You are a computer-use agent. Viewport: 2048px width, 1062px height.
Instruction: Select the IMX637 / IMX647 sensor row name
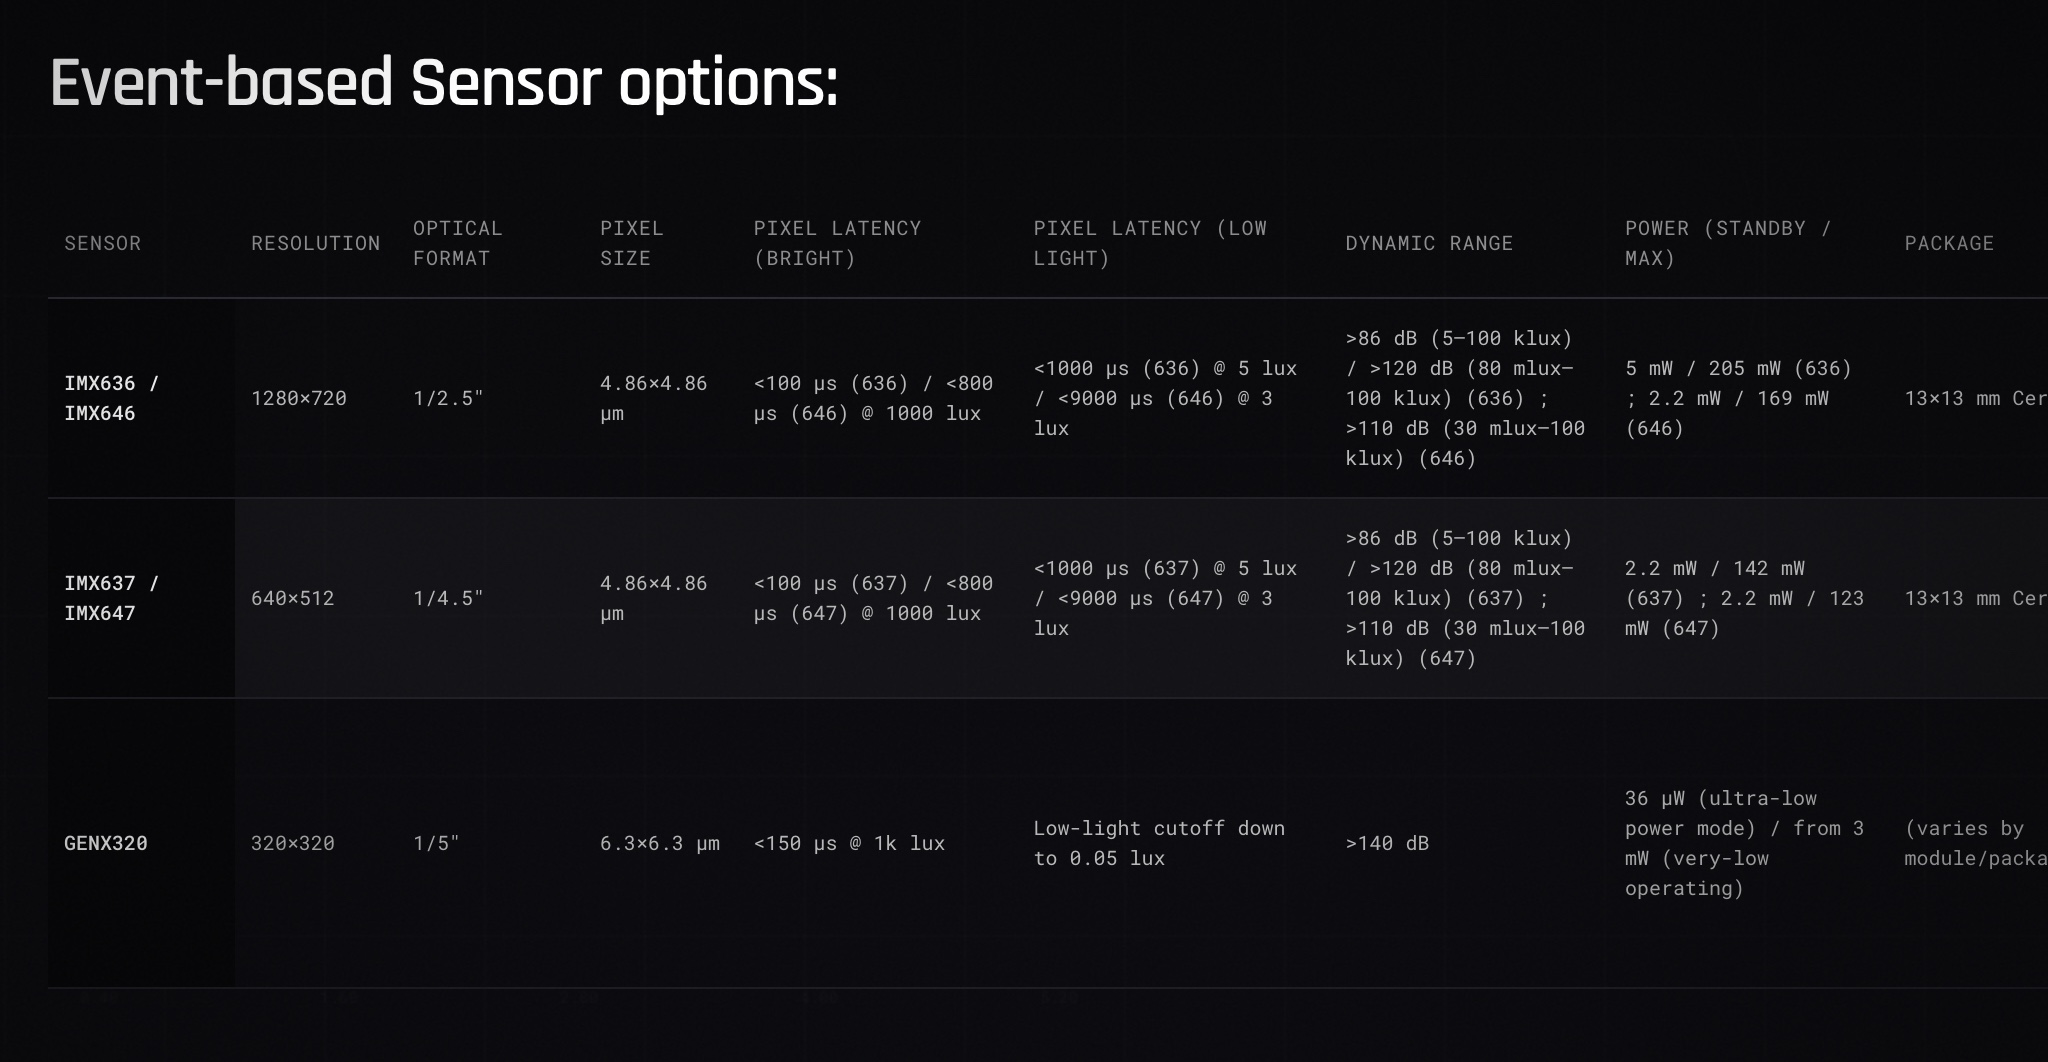point(111,598)
